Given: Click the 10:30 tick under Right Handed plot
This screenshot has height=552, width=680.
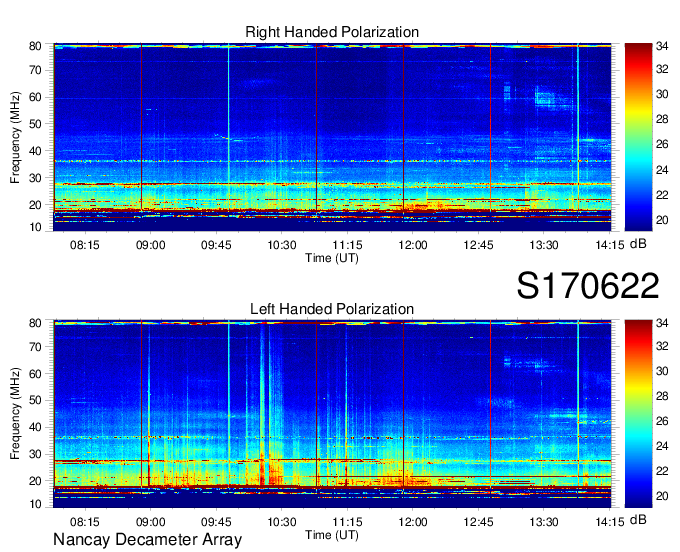Looking at the screenshot, I should [x=281, y=245].
